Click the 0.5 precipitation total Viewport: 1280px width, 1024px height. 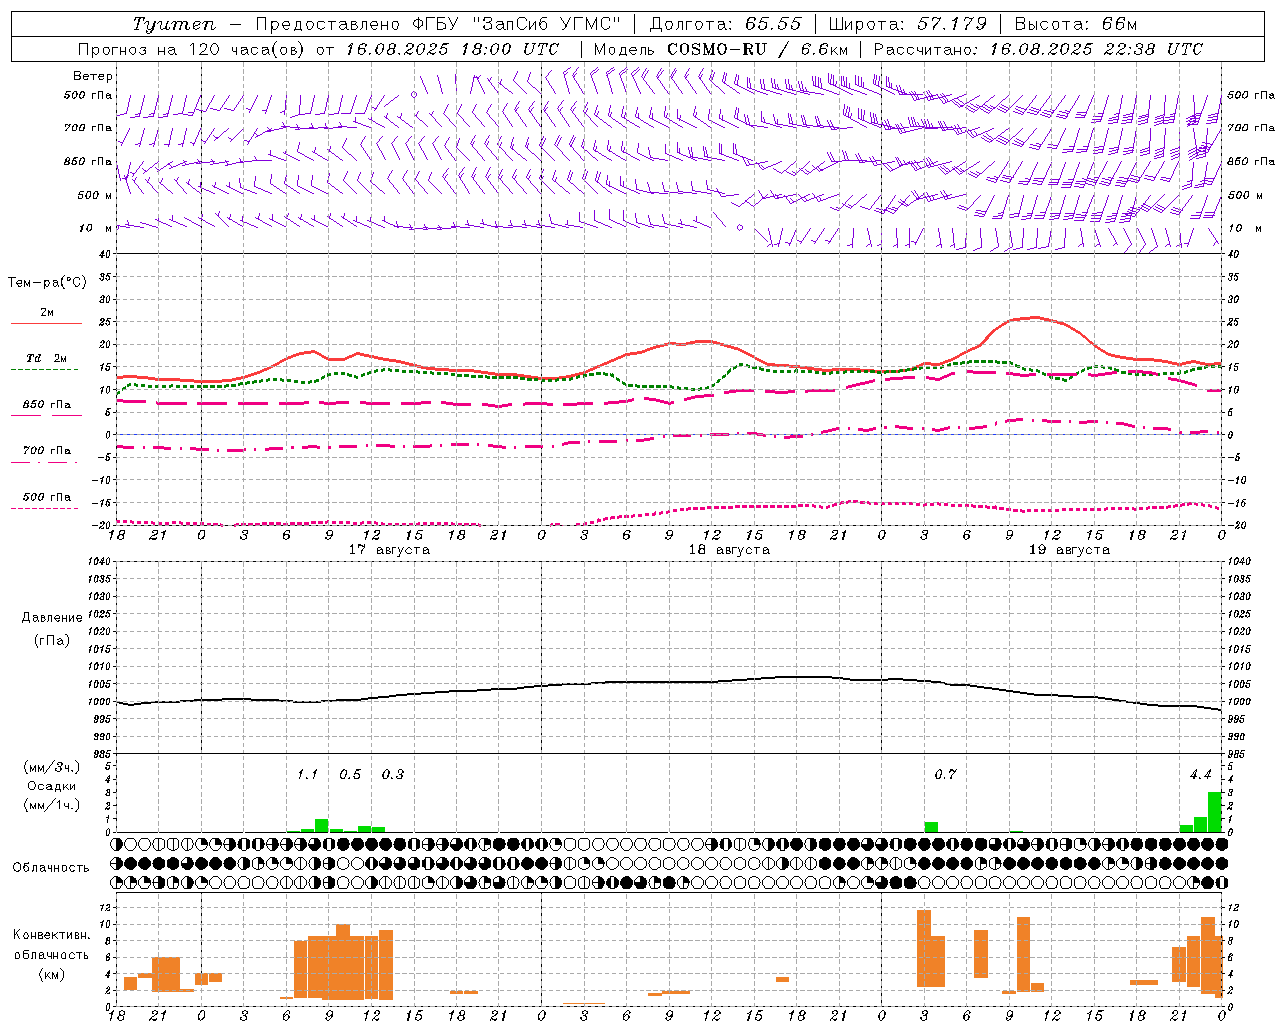(x=350, y=775)
